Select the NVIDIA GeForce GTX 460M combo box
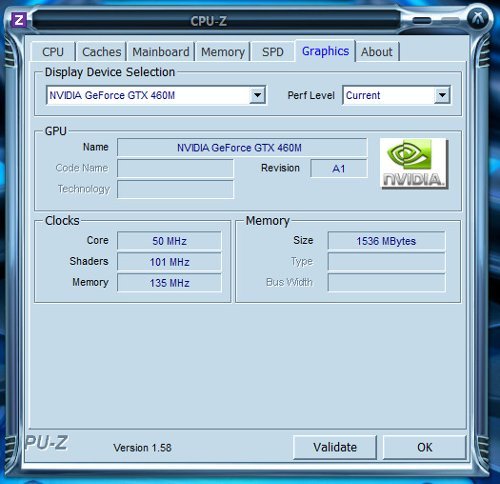 click(156, 95)
